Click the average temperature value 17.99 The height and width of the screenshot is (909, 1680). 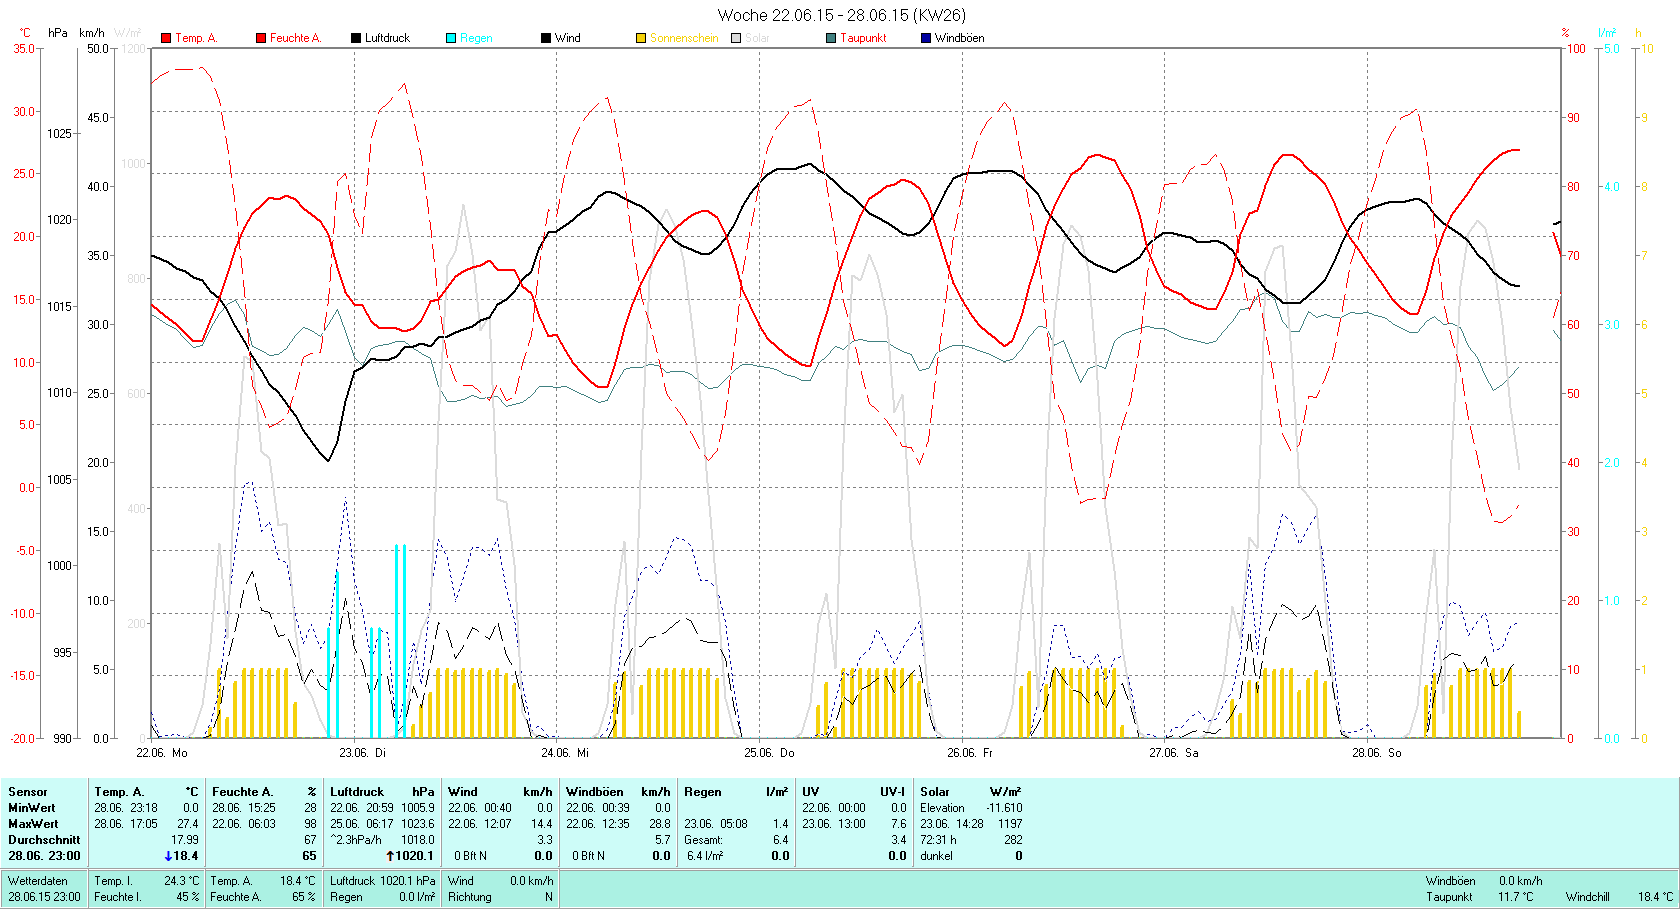(185, 840)
